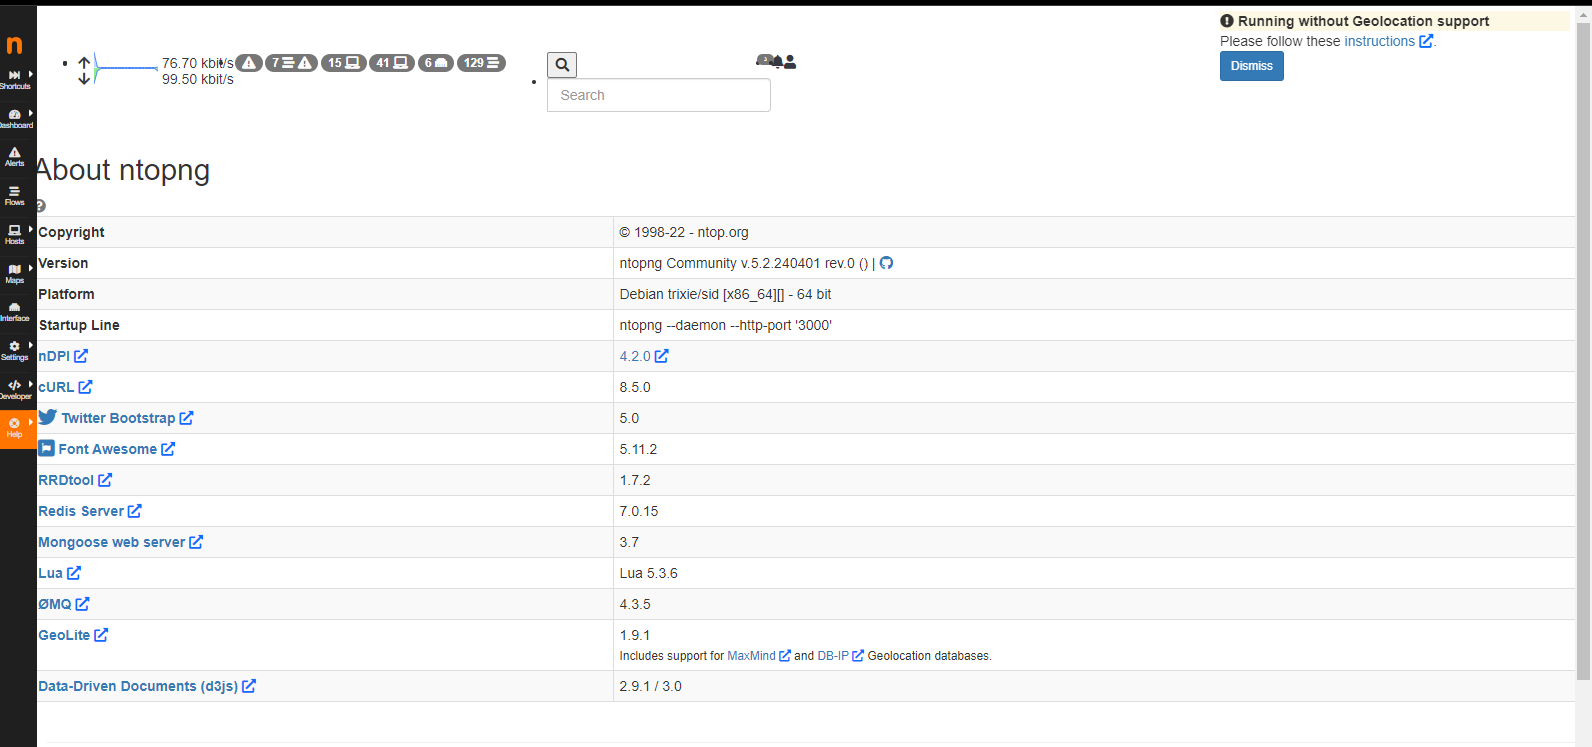The image size is (1592, 747).
Task: Open the geolocation instructions link
Action: 1379,41
